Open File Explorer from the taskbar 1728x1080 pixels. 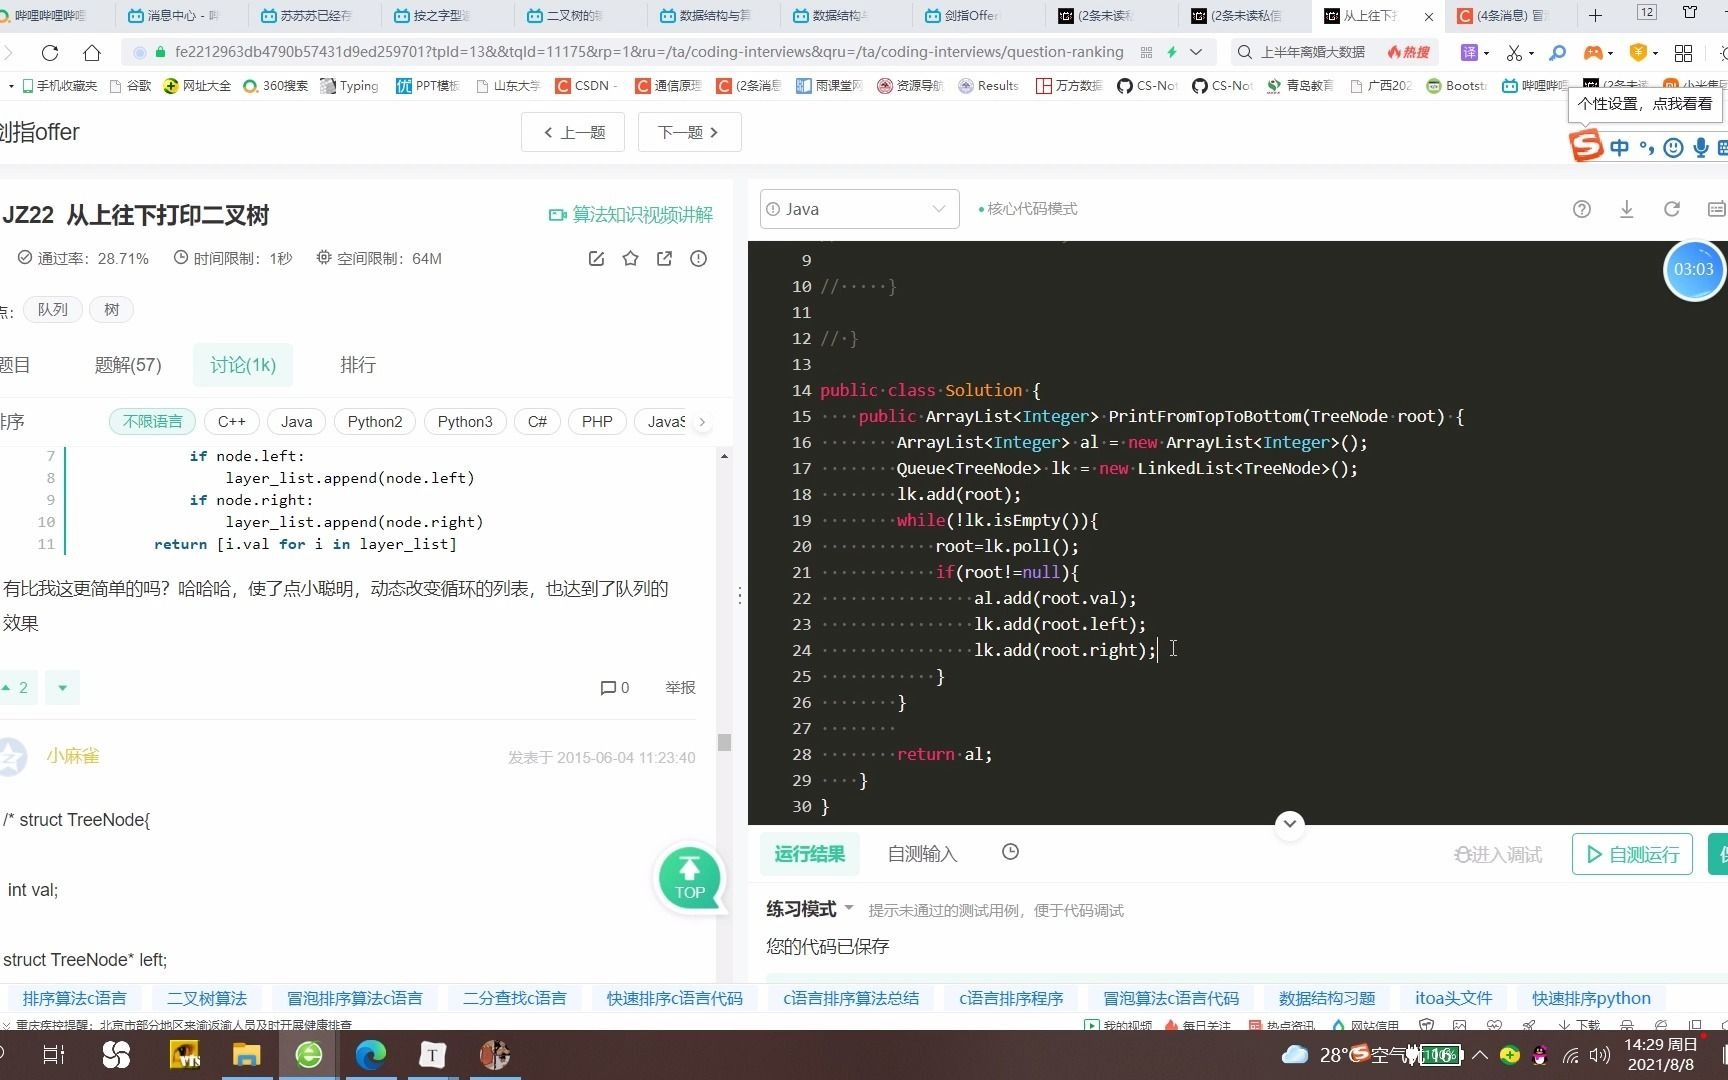coord(246,1054)
